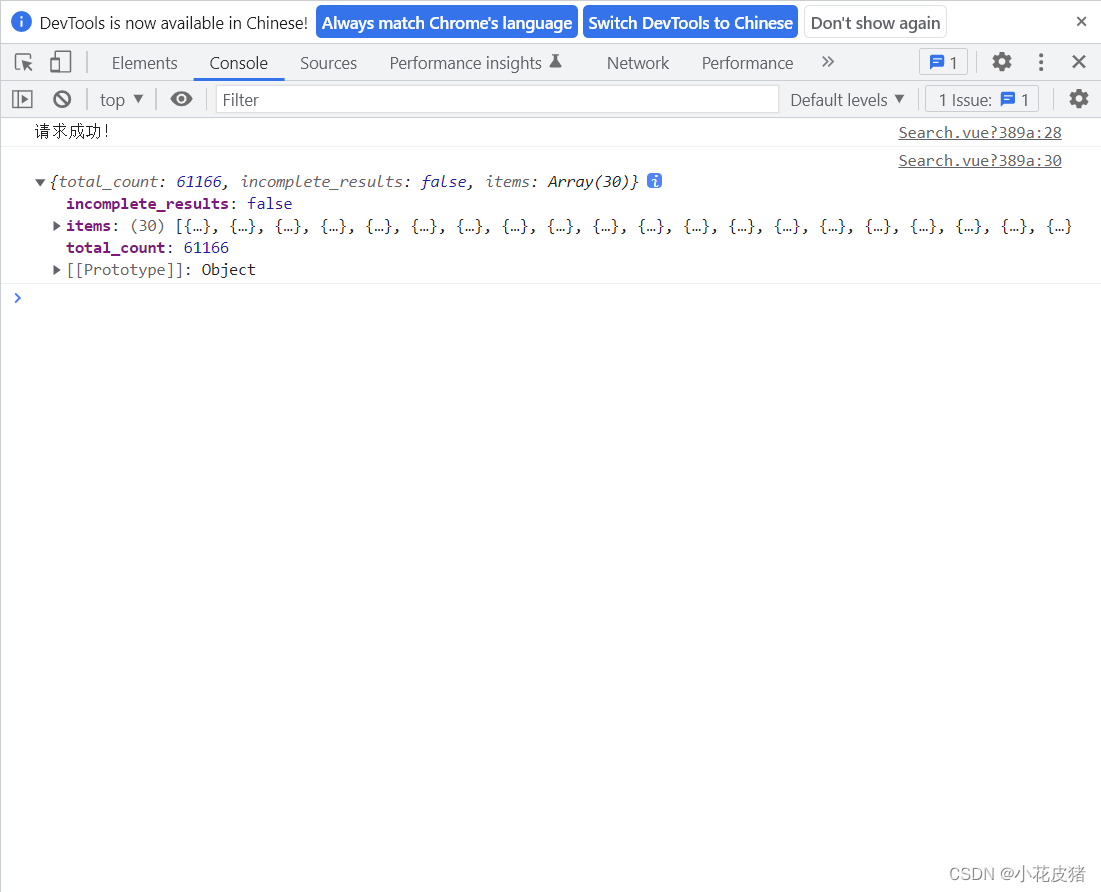Click the incomplete_results property
This screenshot has height=892, width=1101.
pos(179,204)
